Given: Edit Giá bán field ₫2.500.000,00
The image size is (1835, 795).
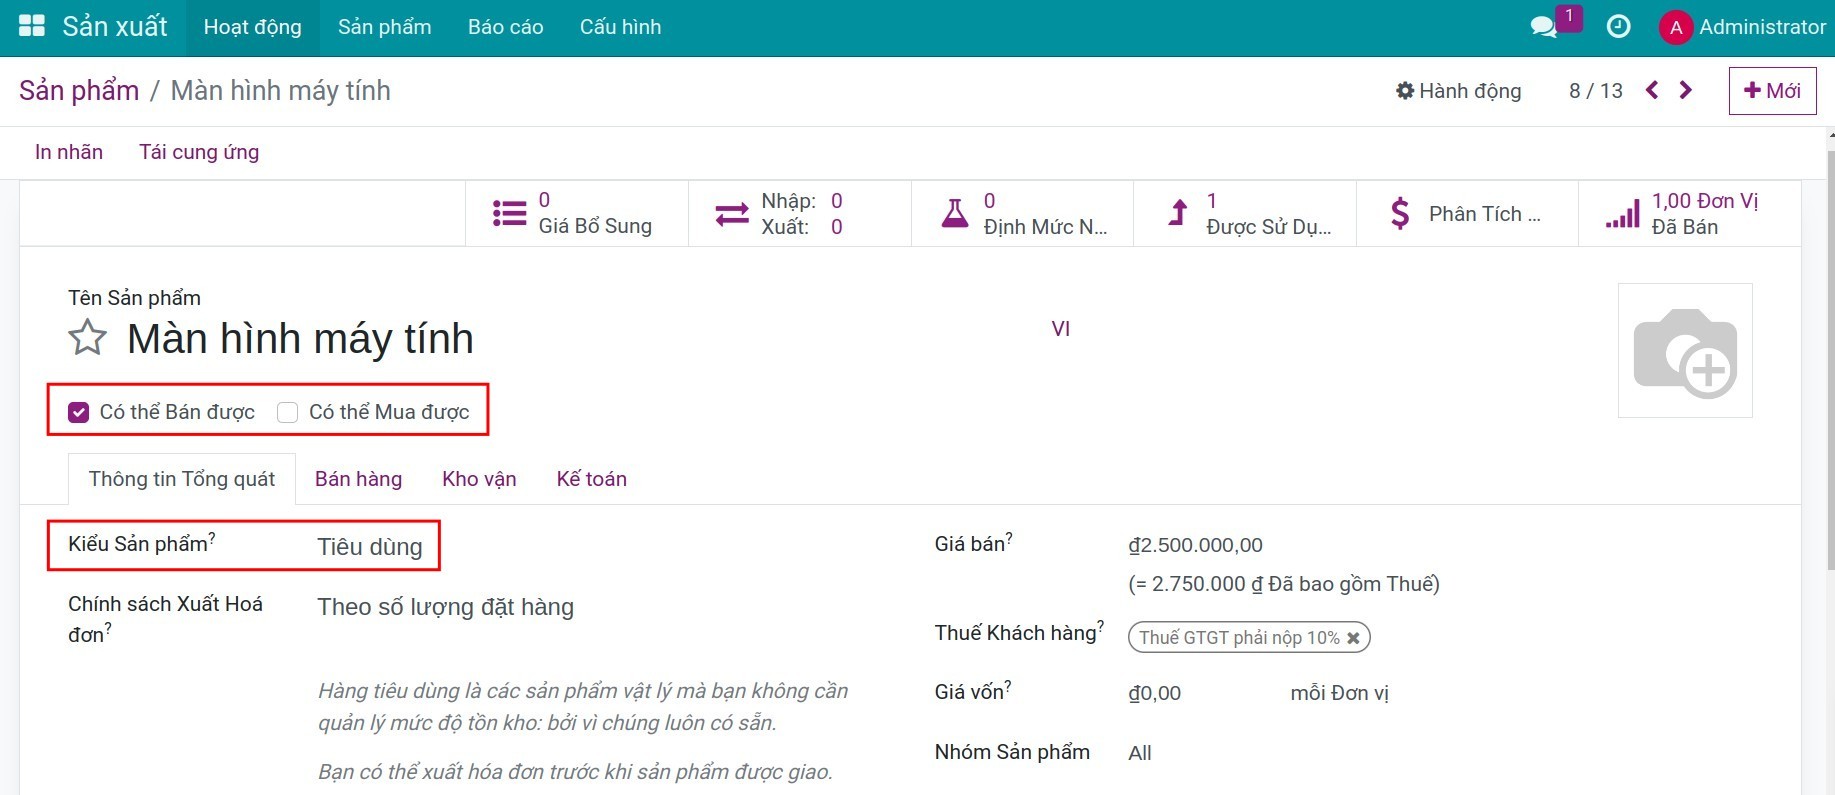Looking at the screenshot, I should (x=1196, y=545).
